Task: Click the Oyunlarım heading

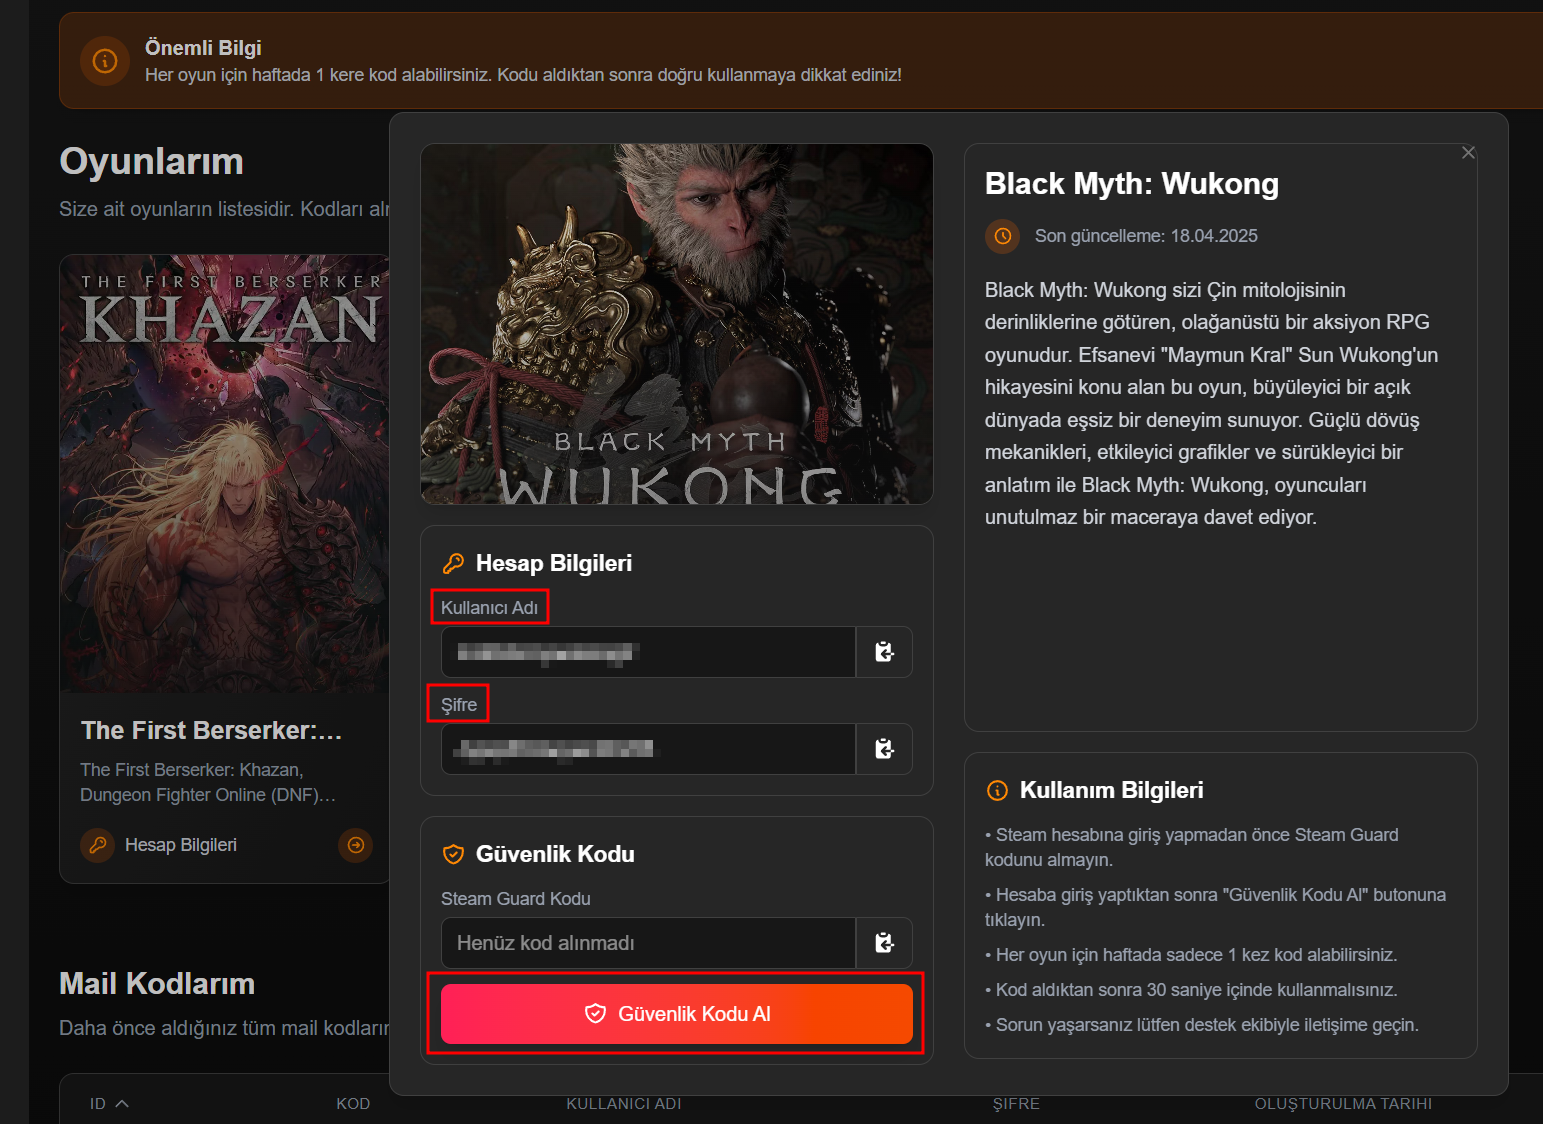Action: click(152, 162)
